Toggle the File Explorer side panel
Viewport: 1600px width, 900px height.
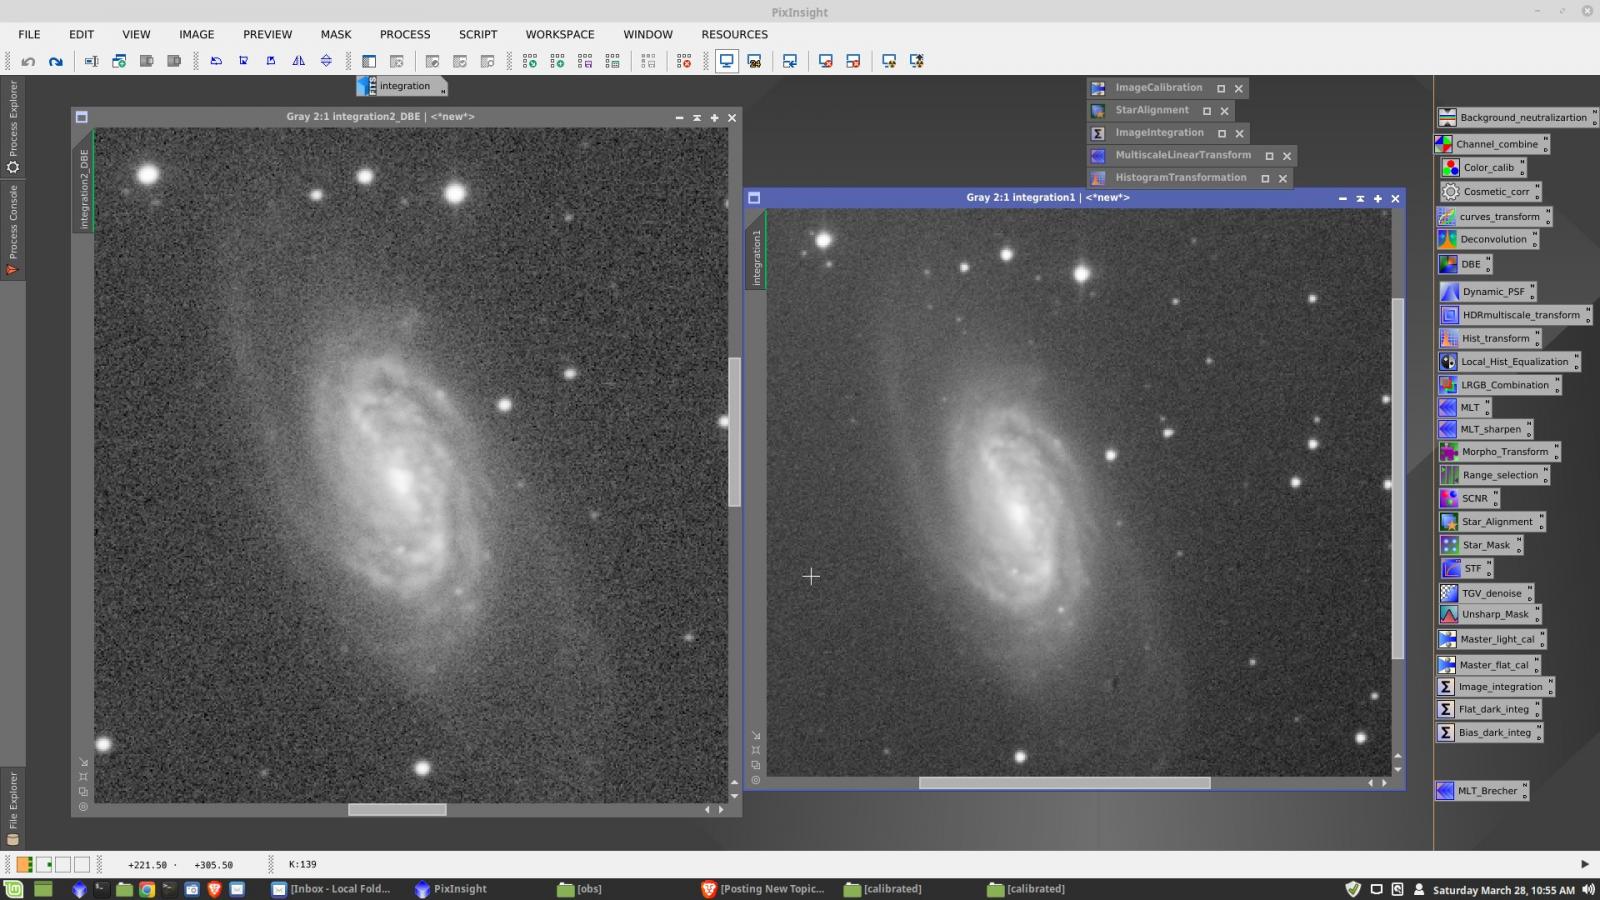click(x=13, y=808)
